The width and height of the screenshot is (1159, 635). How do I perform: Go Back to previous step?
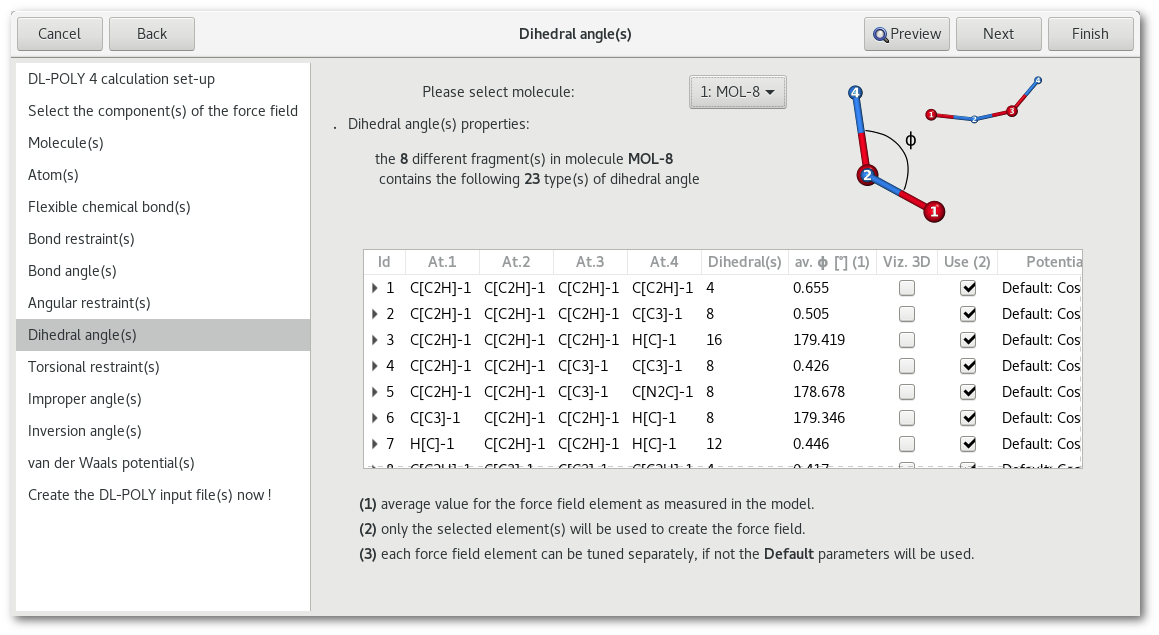pos(152,34)
